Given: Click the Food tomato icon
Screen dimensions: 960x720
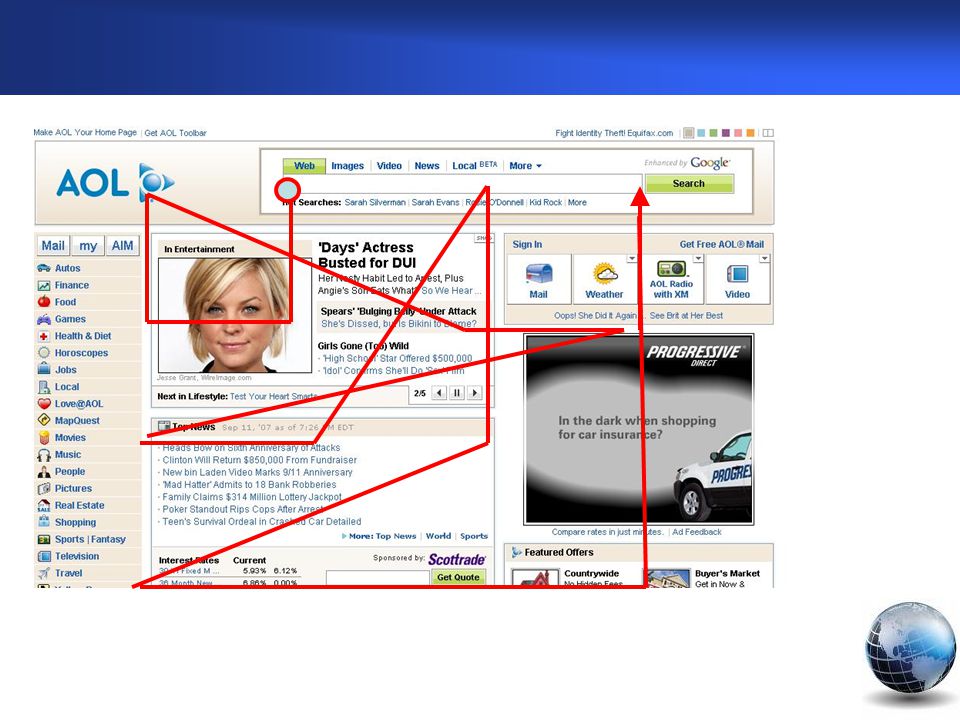Looking at the screenshot, I should coord(44,302).
